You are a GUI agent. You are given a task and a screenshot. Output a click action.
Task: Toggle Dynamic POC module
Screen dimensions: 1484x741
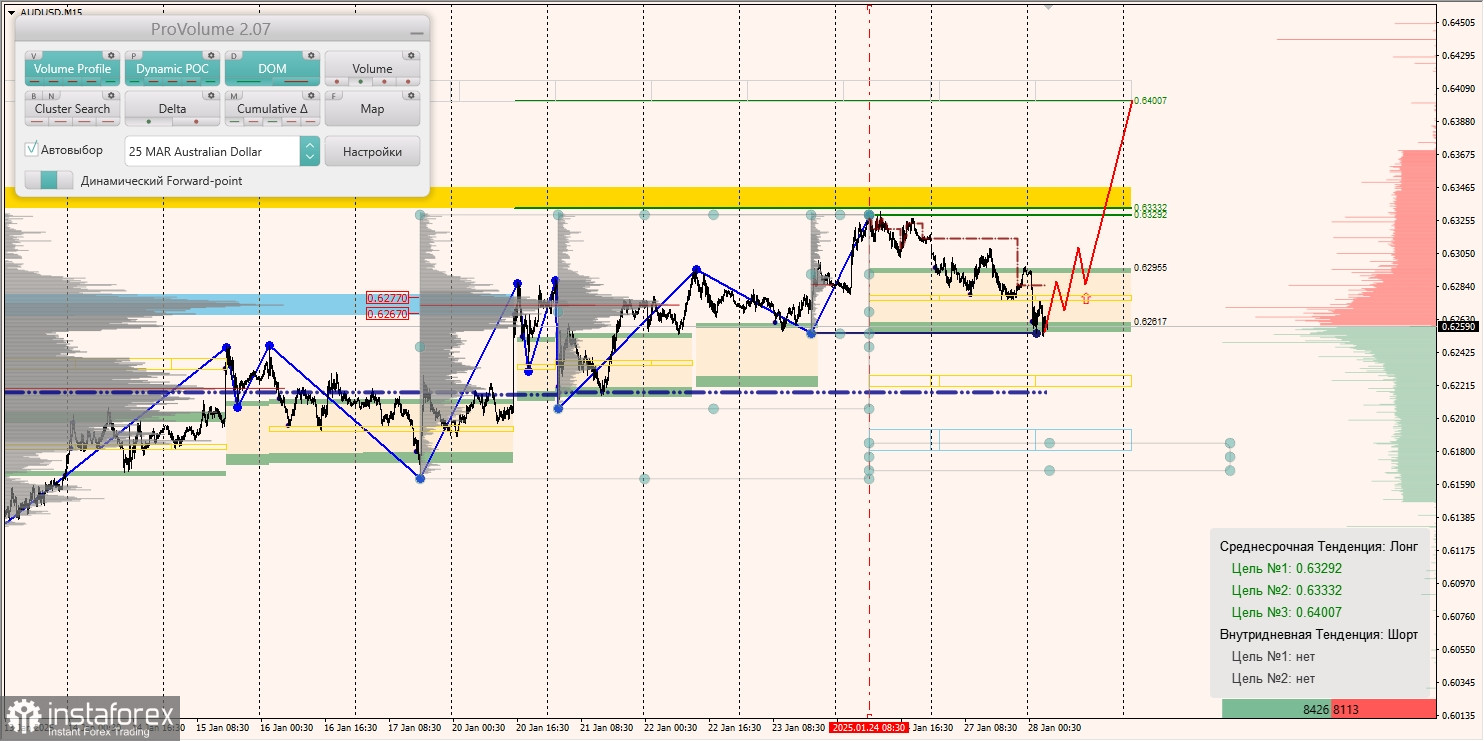pos(172,69)
